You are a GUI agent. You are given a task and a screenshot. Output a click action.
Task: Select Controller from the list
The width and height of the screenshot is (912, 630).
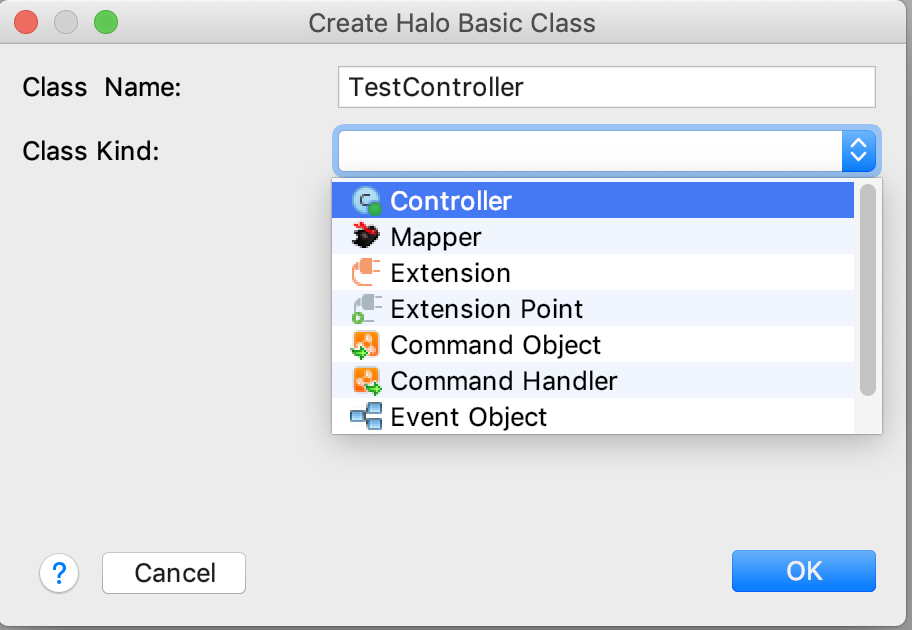pos(451,201)
